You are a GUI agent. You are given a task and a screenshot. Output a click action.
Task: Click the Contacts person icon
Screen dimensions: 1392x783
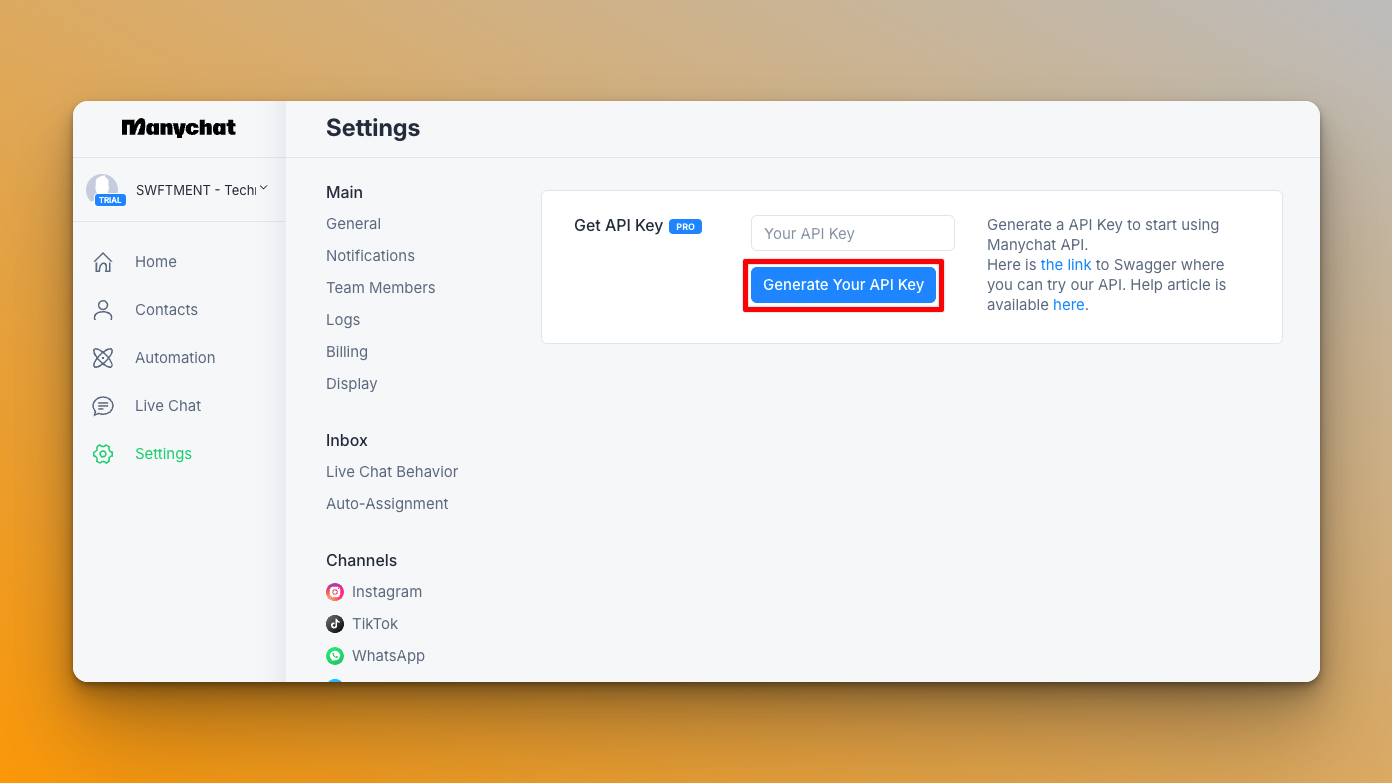[103, 310]
